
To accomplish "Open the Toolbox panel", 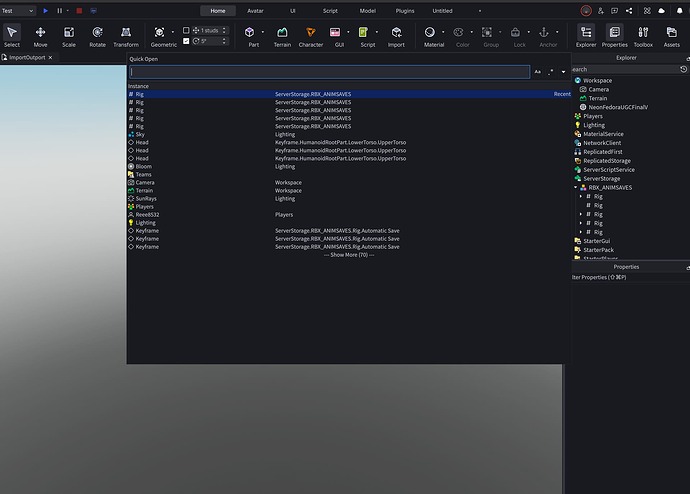I will point(643,36).
